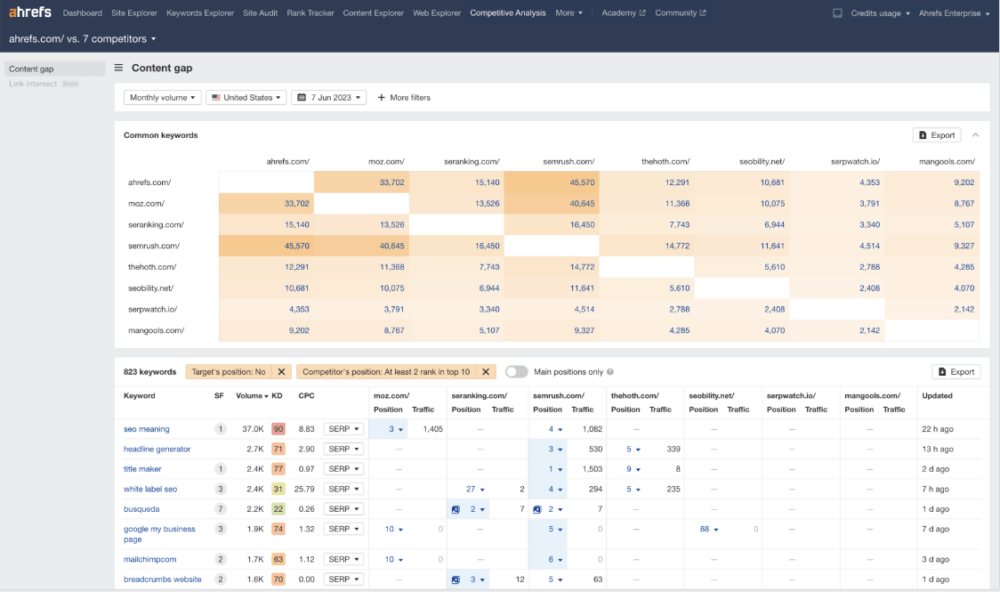This screenshot has height=592, width=1000.
Task: Remove the Competitor's position filter chip
Action: [485, 371]
